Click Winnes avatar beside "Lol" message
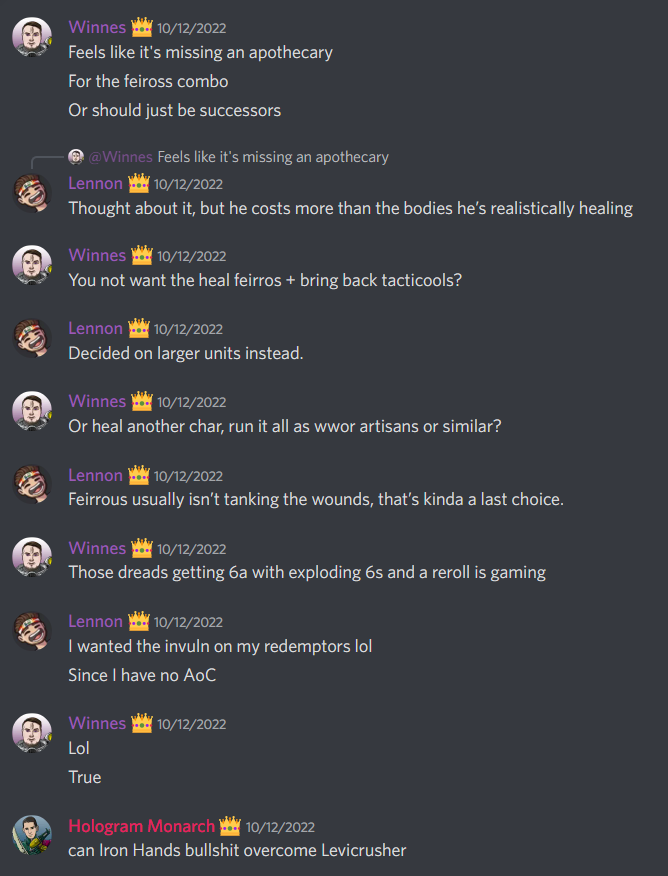 [32, 732]
